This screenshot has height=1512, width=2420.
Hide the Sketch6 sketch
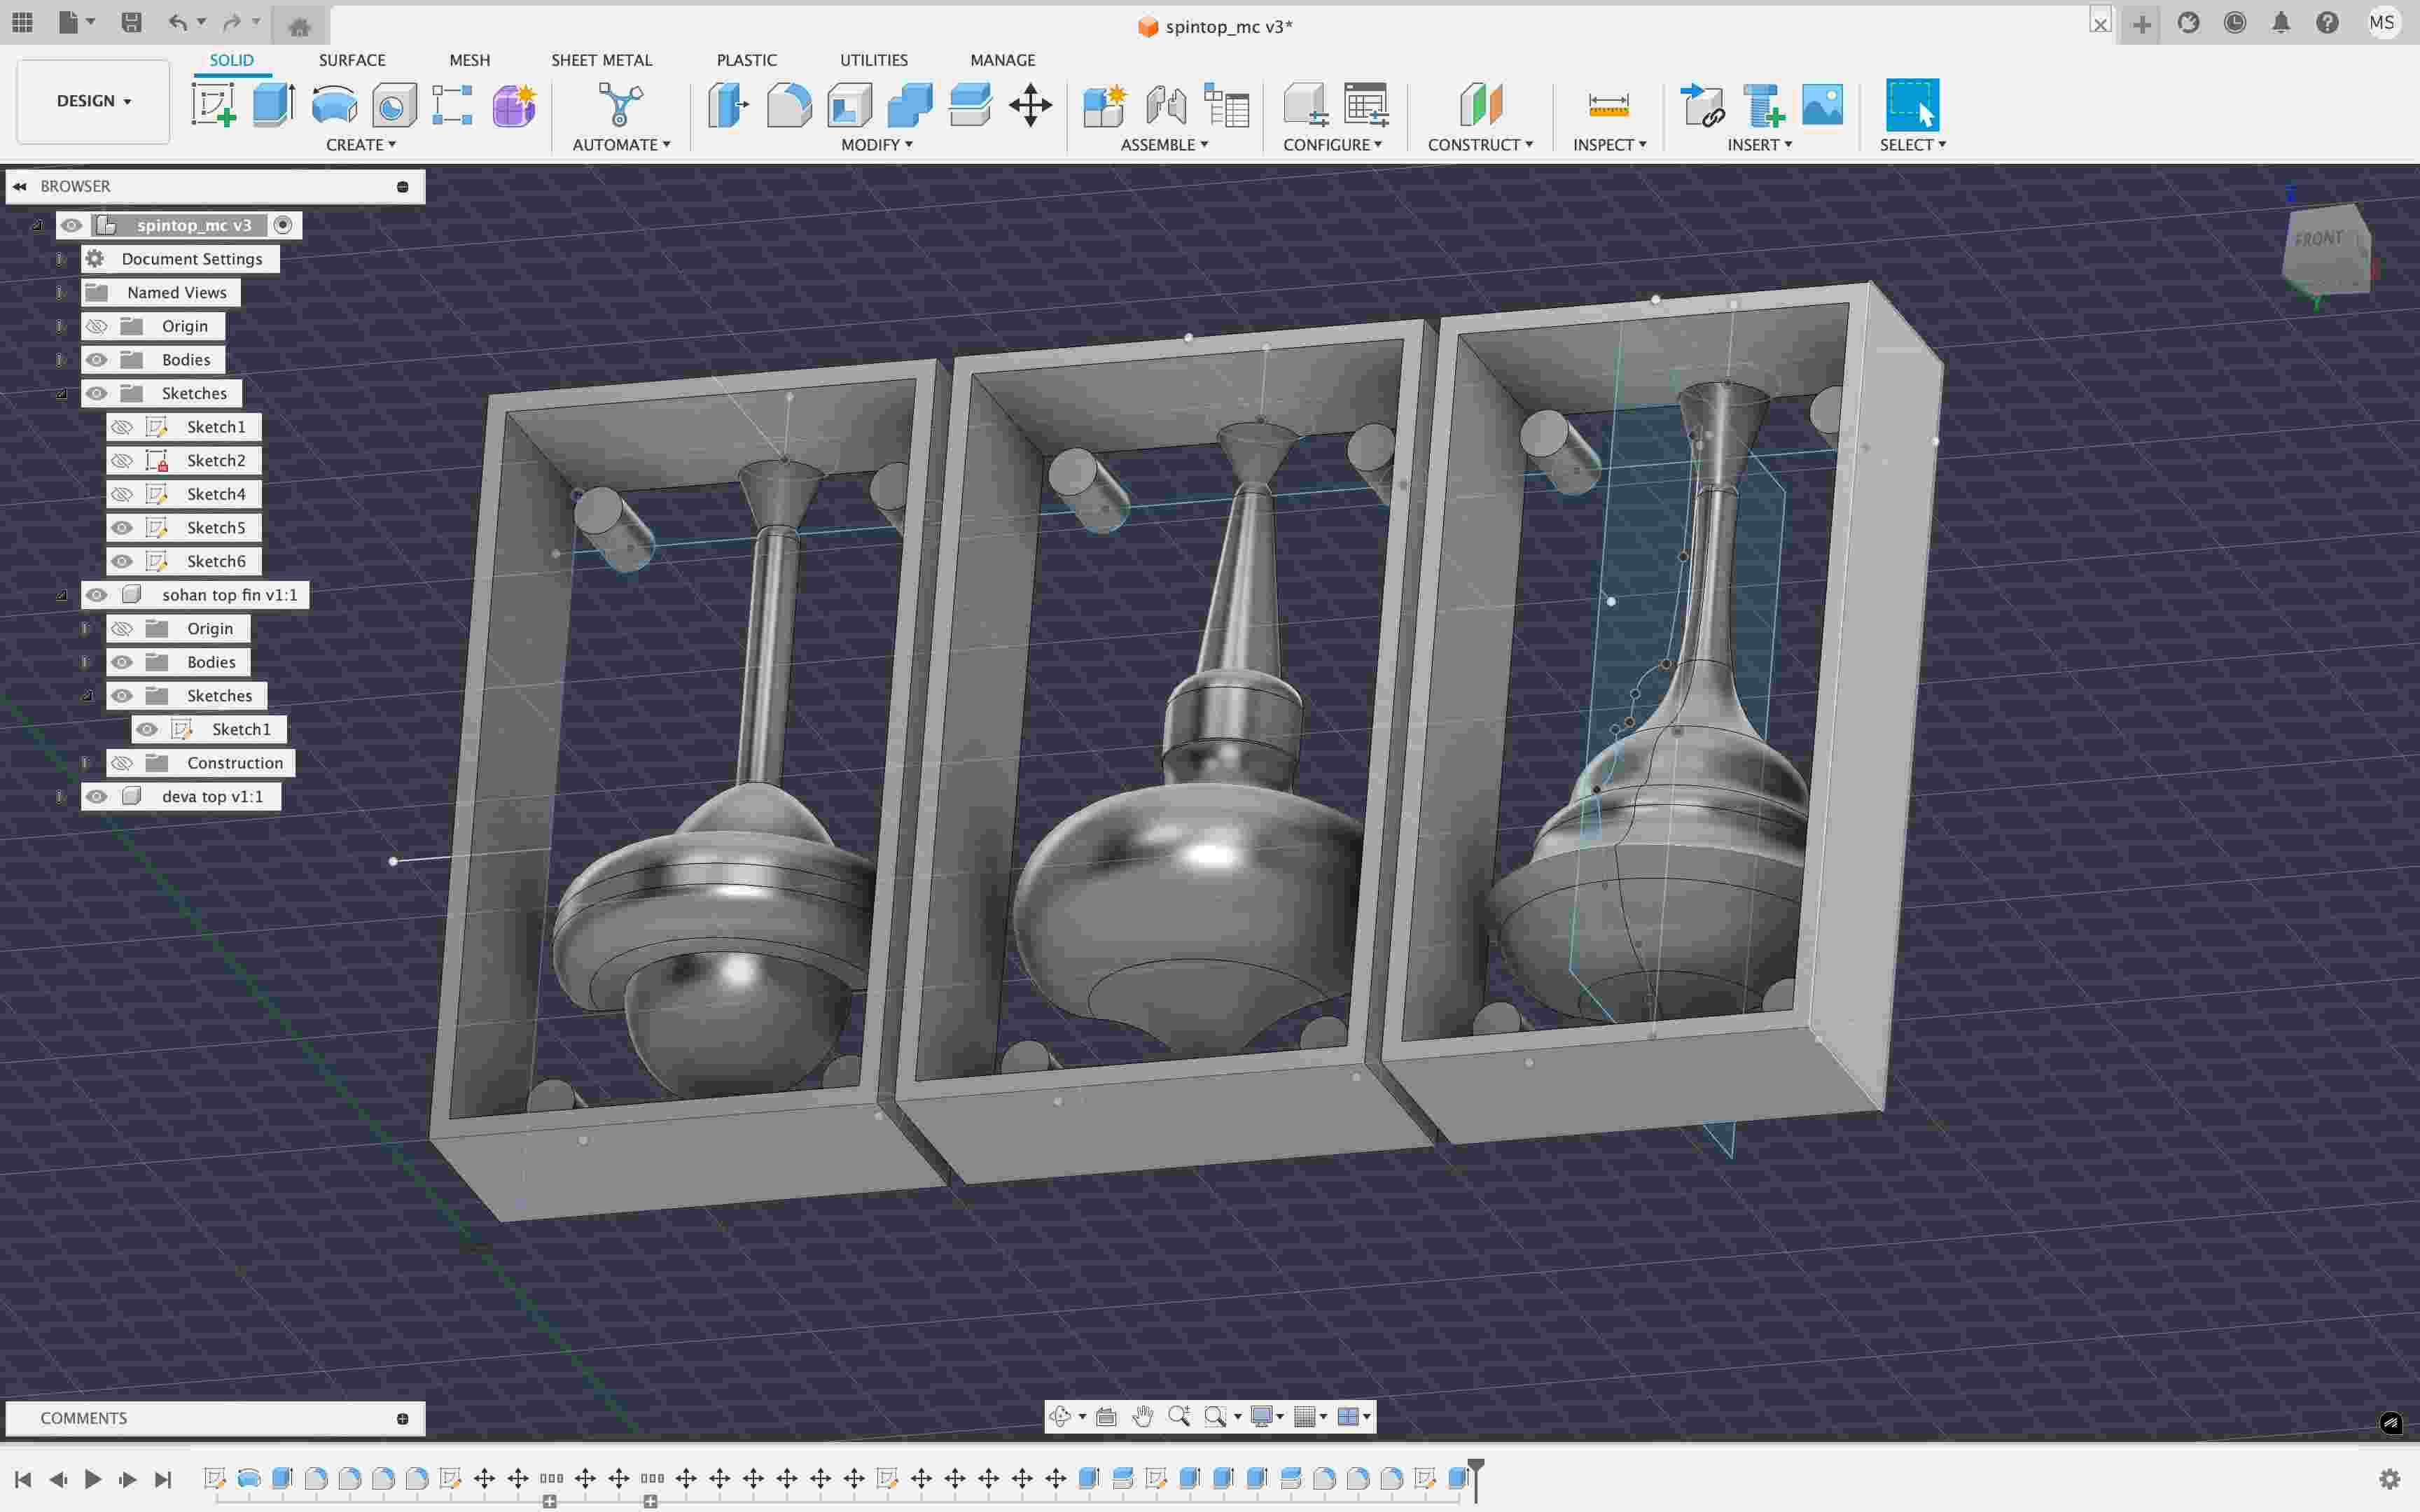[x=122, y=561]
